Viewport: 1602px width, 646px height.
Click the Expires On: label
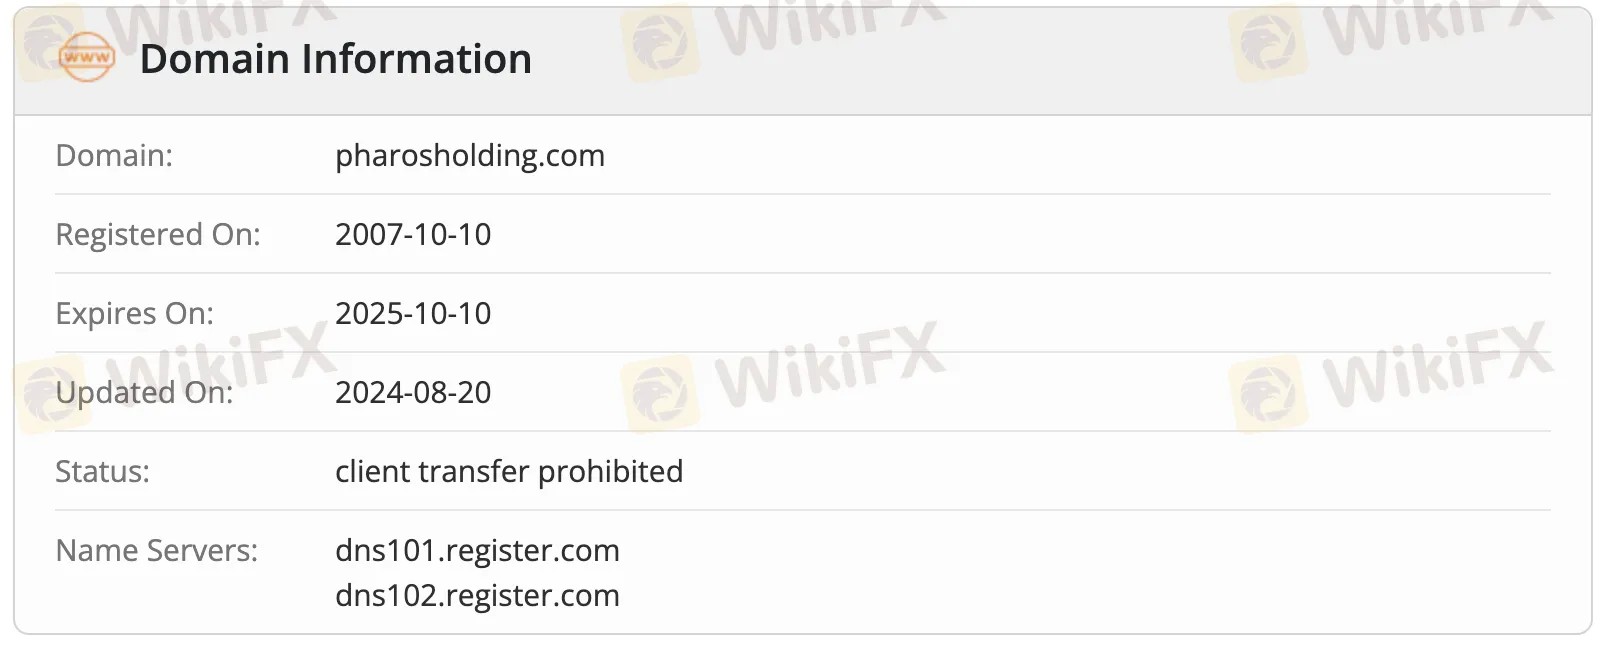[134, 314]
